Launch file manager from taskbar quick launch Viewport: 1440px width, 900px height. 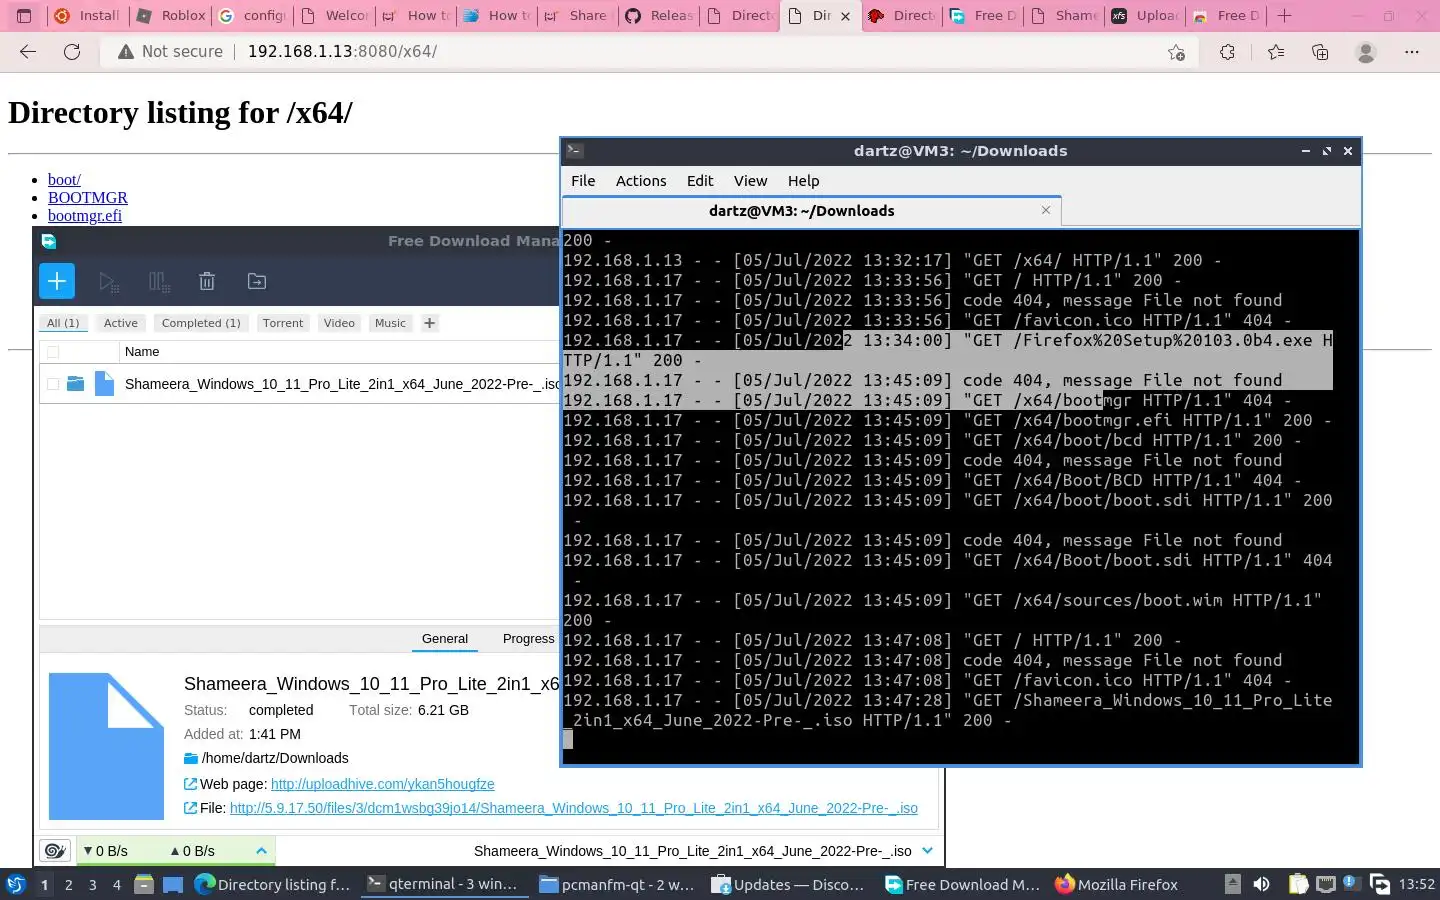[x=144, y=884]
